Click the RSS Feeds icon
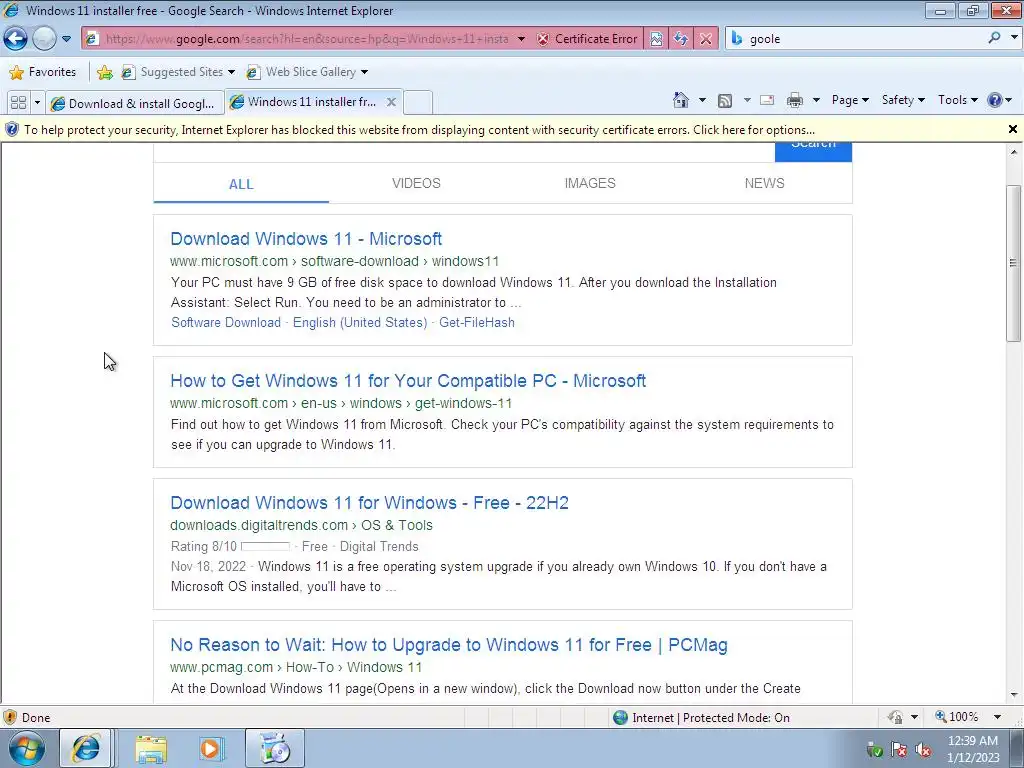 [x=725, y=101]
